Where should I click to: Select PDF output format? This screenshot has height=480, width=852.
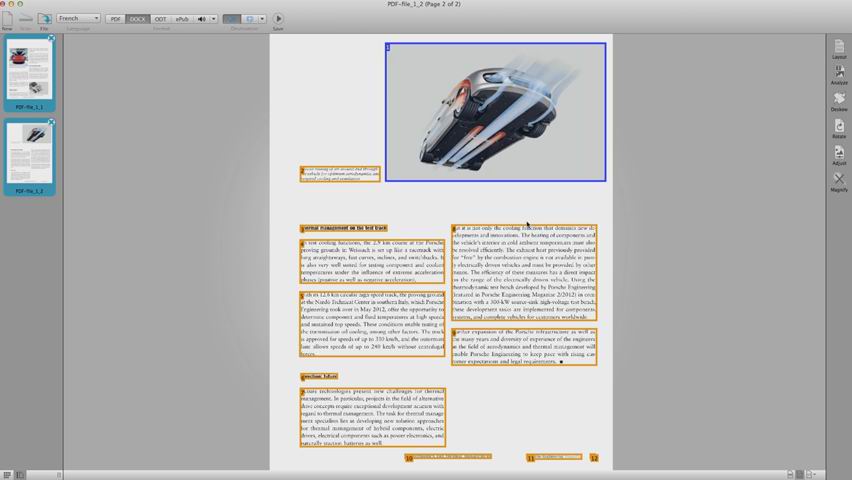(x=115, y=18)
